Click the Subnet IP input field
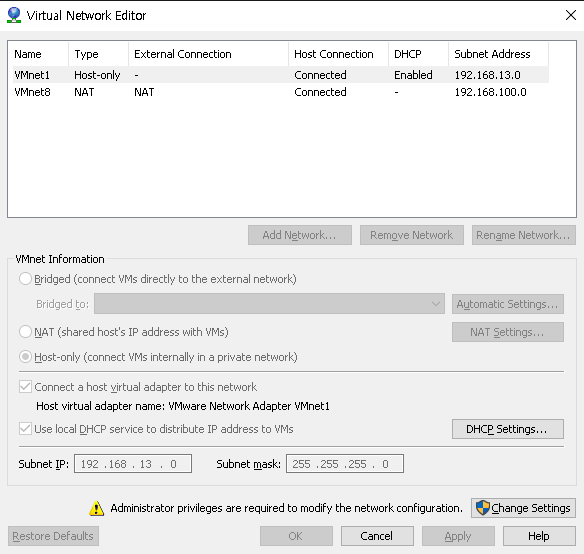Screen dimensions: 584x554 (x=133, y=464)
